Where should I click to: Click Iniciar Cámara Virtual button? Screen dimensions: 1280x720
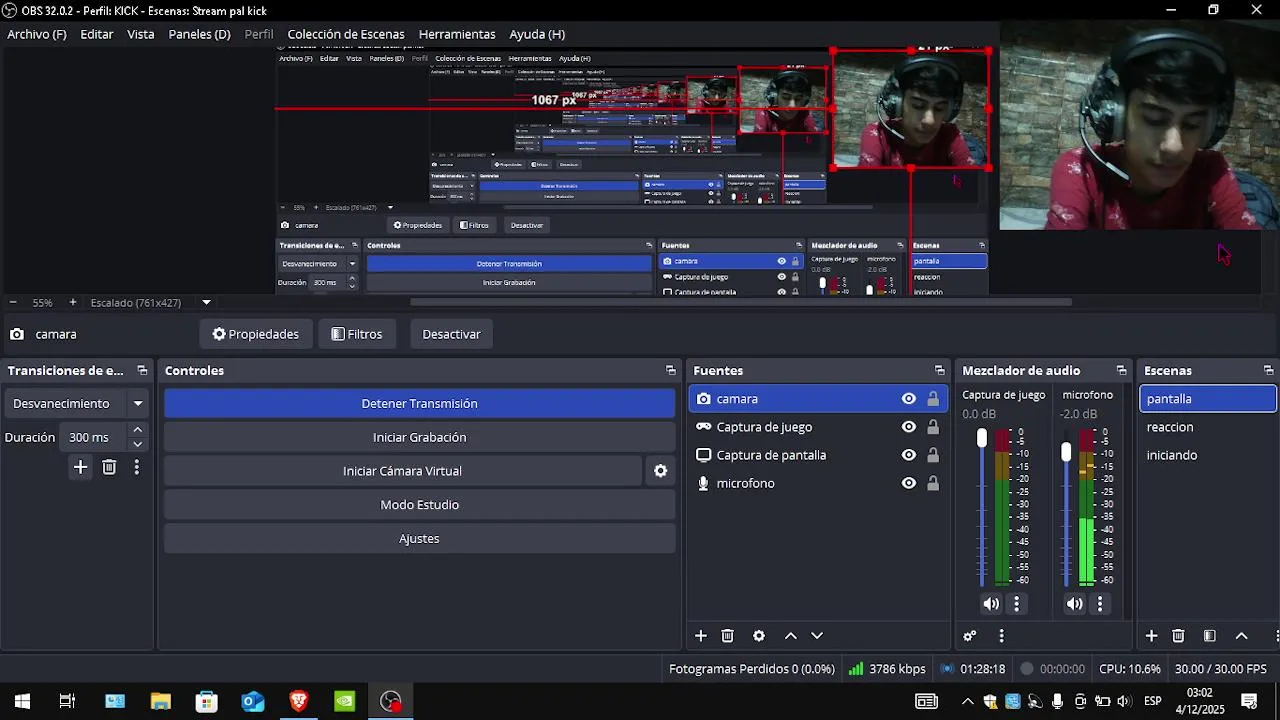pos(402,471)
